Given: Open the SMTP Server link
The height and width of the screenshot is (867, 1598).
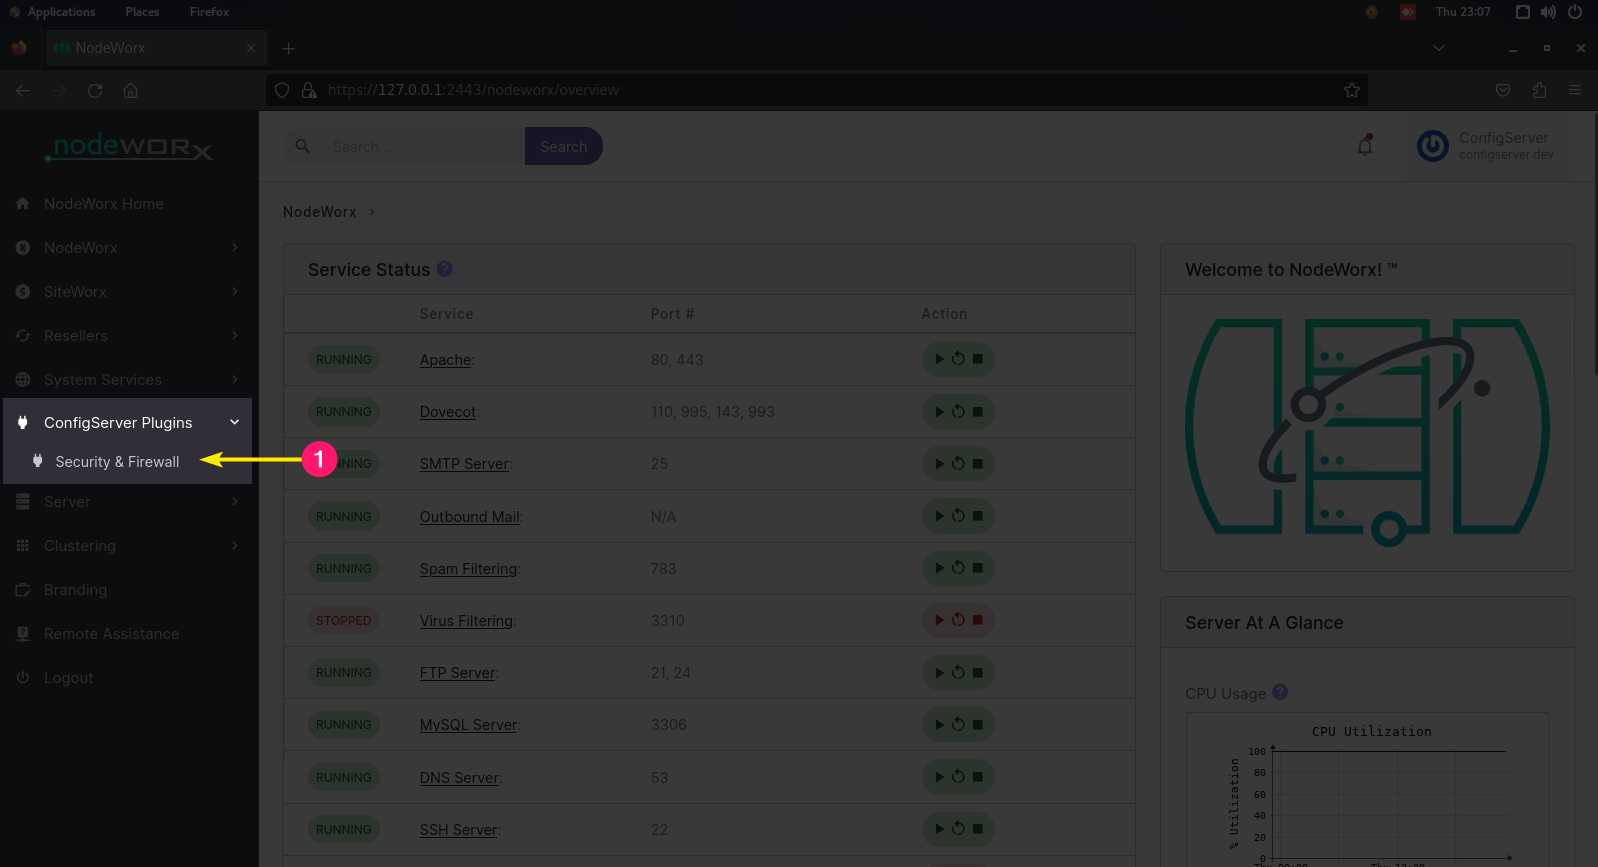Looking at the screenshot, I should point(464,464).
